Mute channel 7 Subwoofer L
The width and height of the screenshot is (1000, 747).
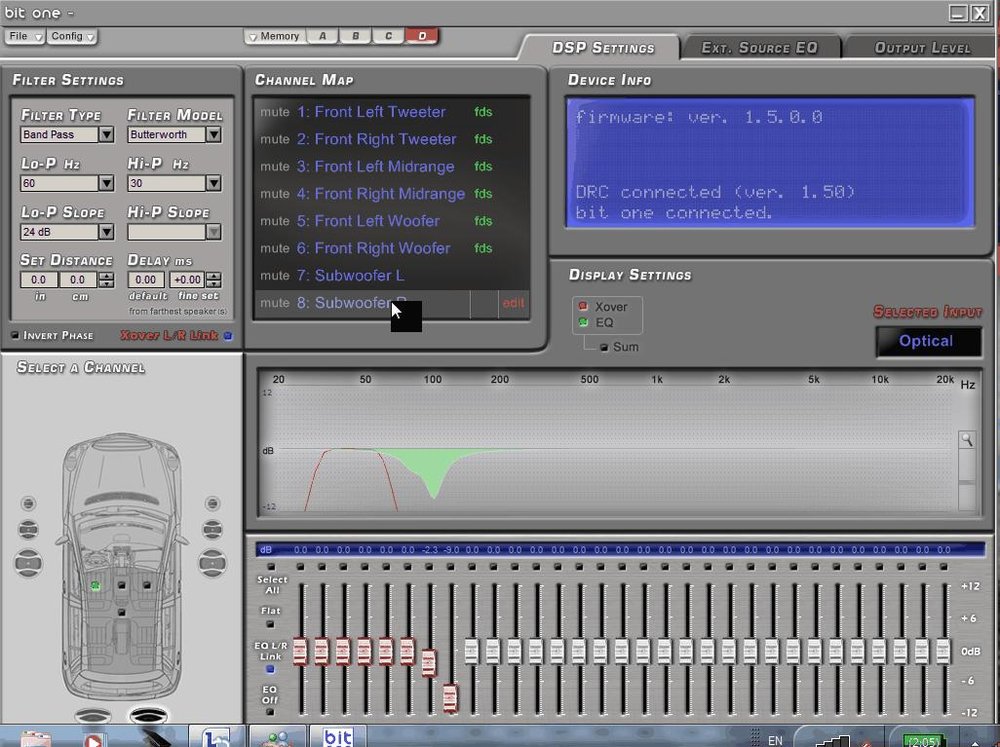tap(274, 276)
